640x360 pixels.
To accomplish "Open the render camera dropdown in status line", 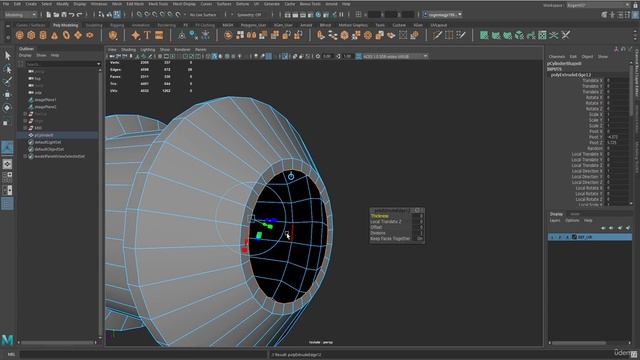I will [x=442, y=15].
